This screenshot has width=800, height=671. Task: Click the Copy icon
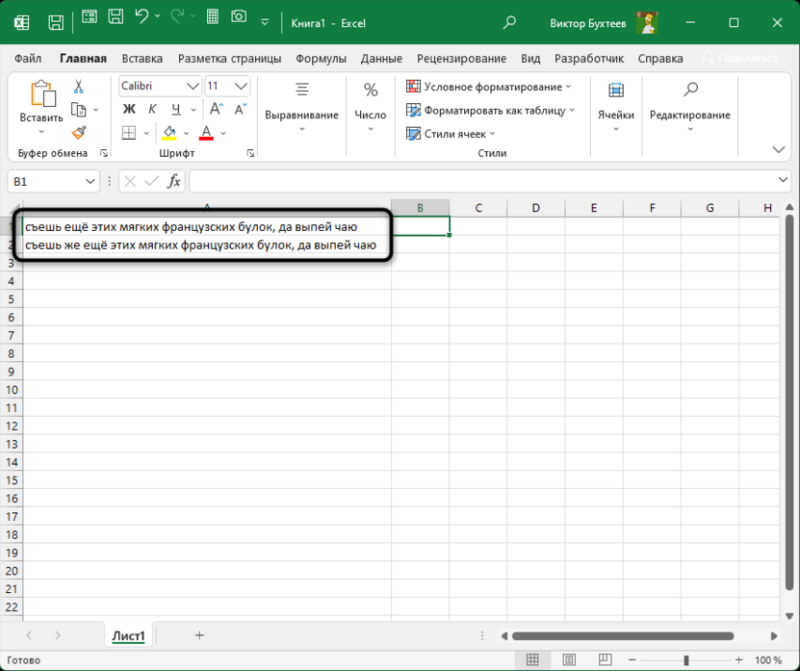click(x=79, y=110)
